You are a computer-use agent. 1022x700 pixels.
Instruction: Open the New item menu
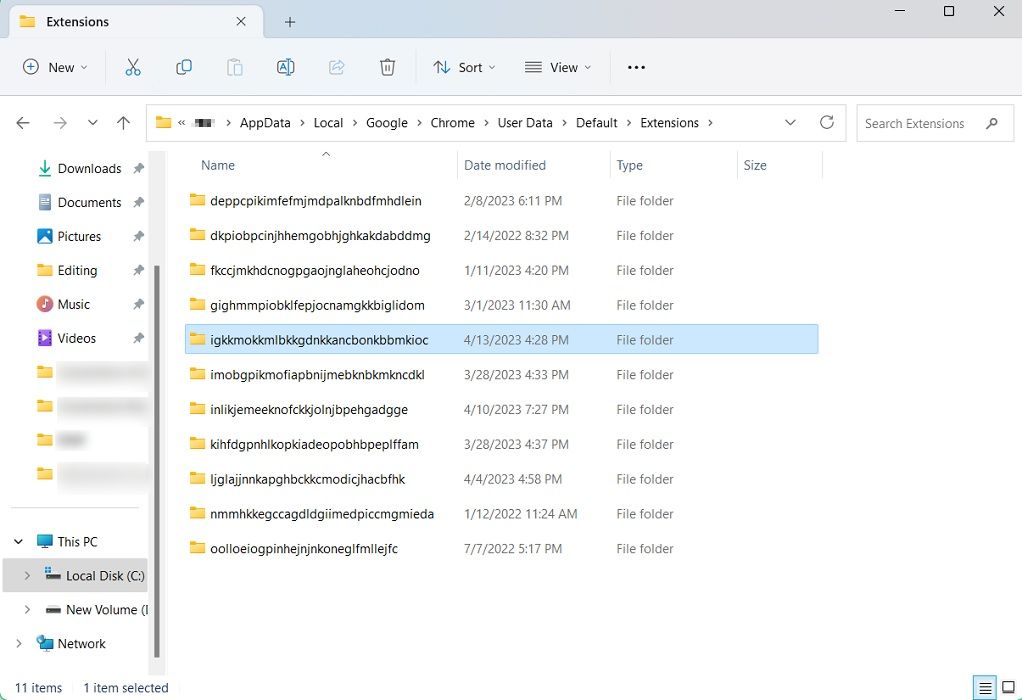pos(55,67)
